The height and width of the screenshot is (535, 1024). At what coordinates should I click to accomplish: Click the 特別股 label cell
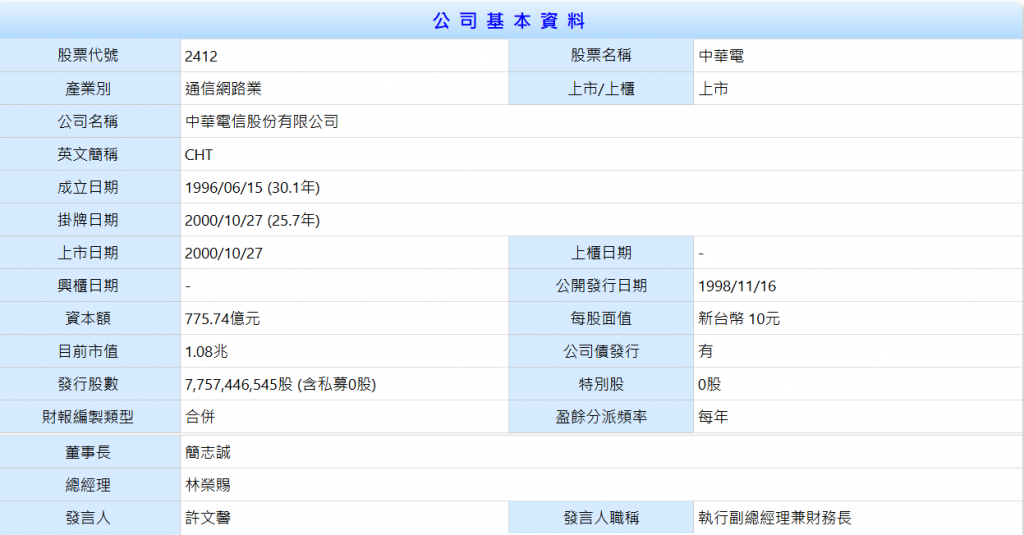[x=601, y=384]
